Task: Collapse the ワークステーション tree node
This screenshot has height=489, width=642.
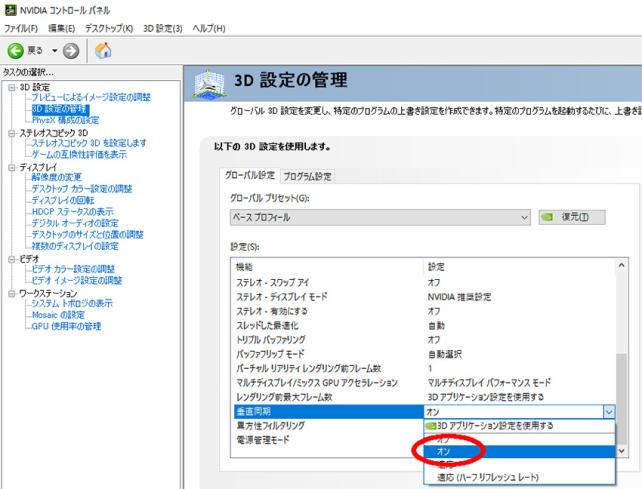Action: pos(12,294)
